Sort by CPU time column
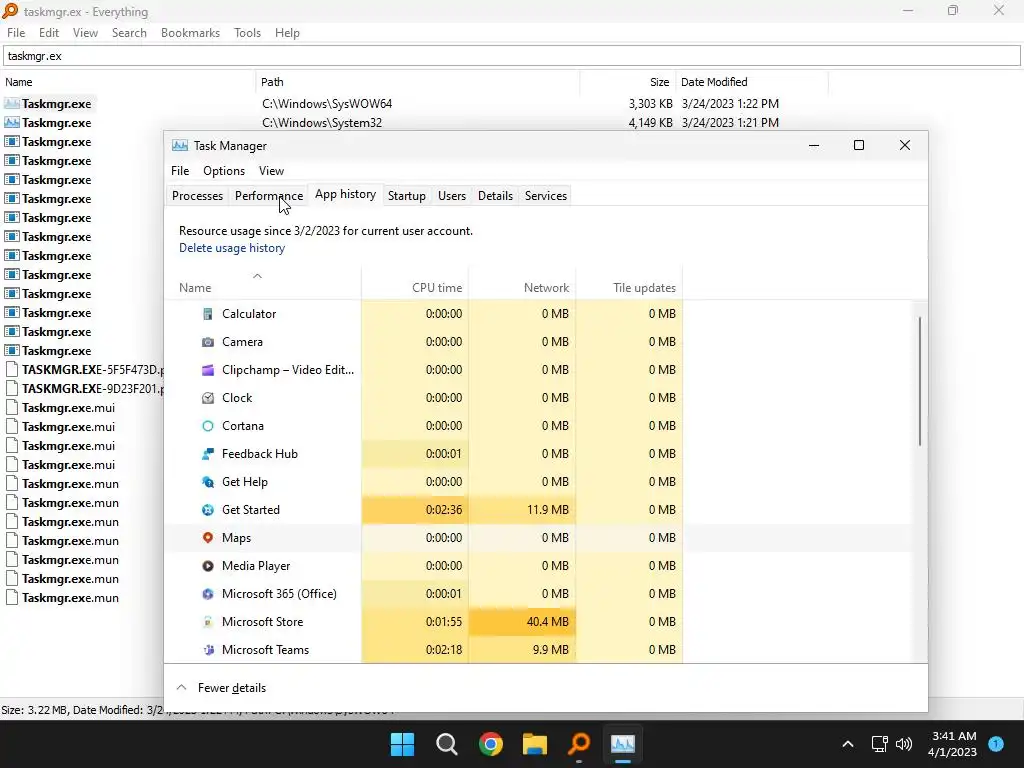 point(437,288)
